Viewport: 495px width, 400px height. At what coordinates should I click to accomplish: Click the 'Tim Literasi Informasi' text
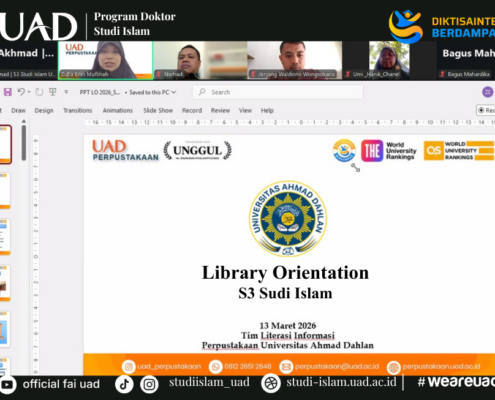point(288,335)
